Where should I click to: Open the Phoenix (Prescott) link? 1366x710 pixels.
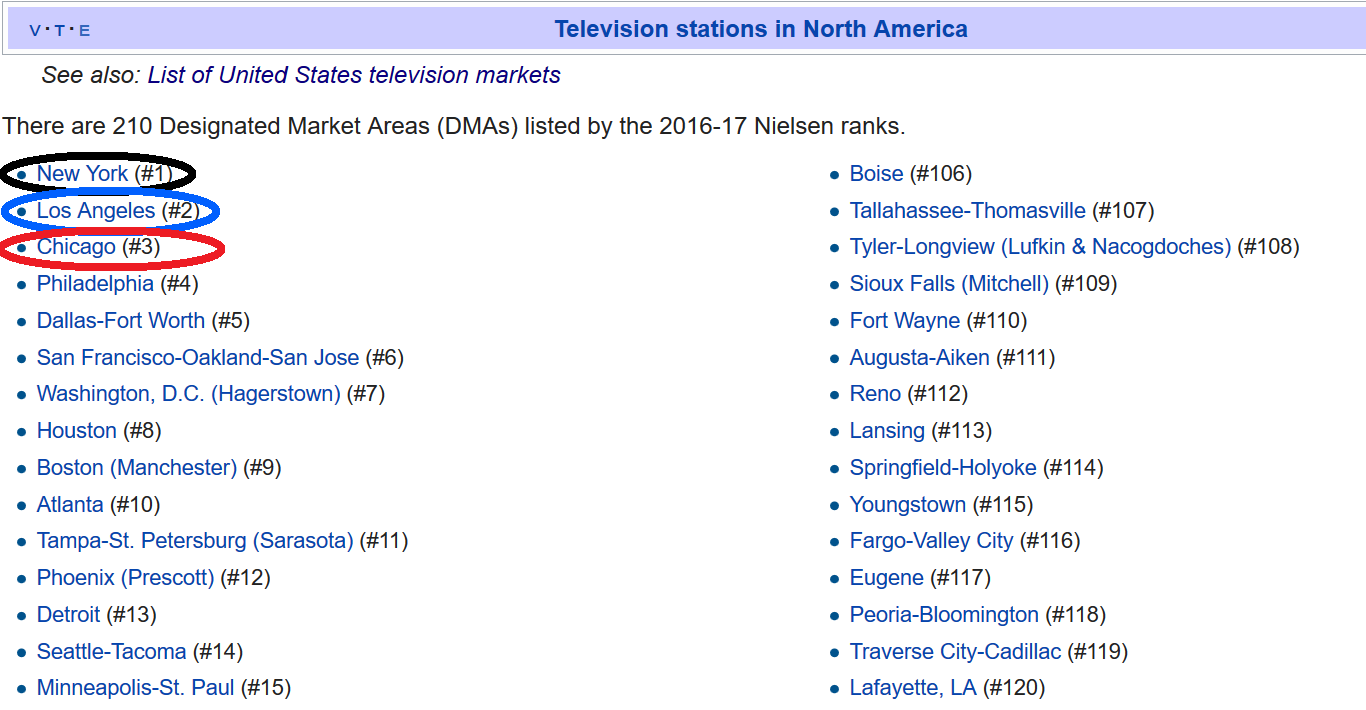pyautogui.click(x=126, y=578)
